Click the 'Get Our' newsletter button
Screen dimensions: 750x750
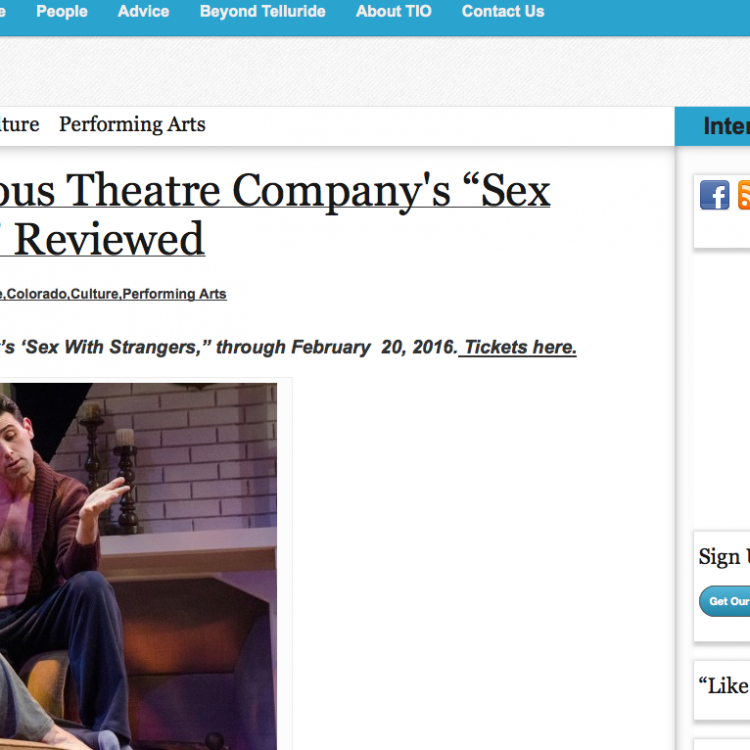(725, 601)
